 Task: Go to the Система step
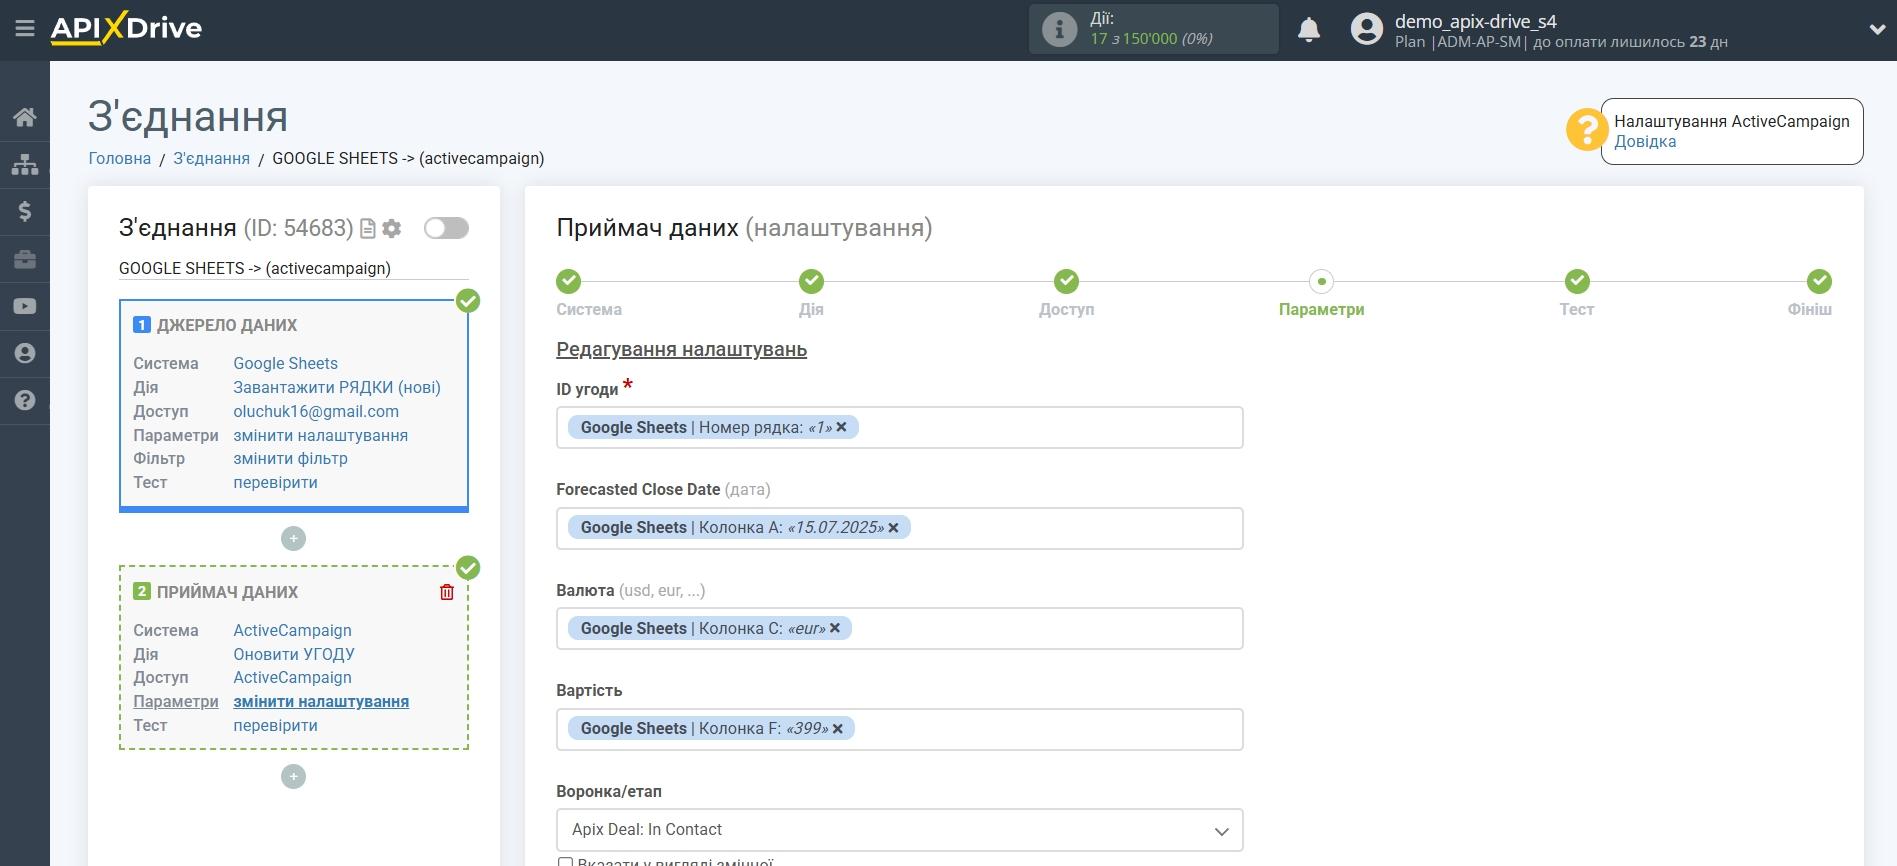pos(568,281)
